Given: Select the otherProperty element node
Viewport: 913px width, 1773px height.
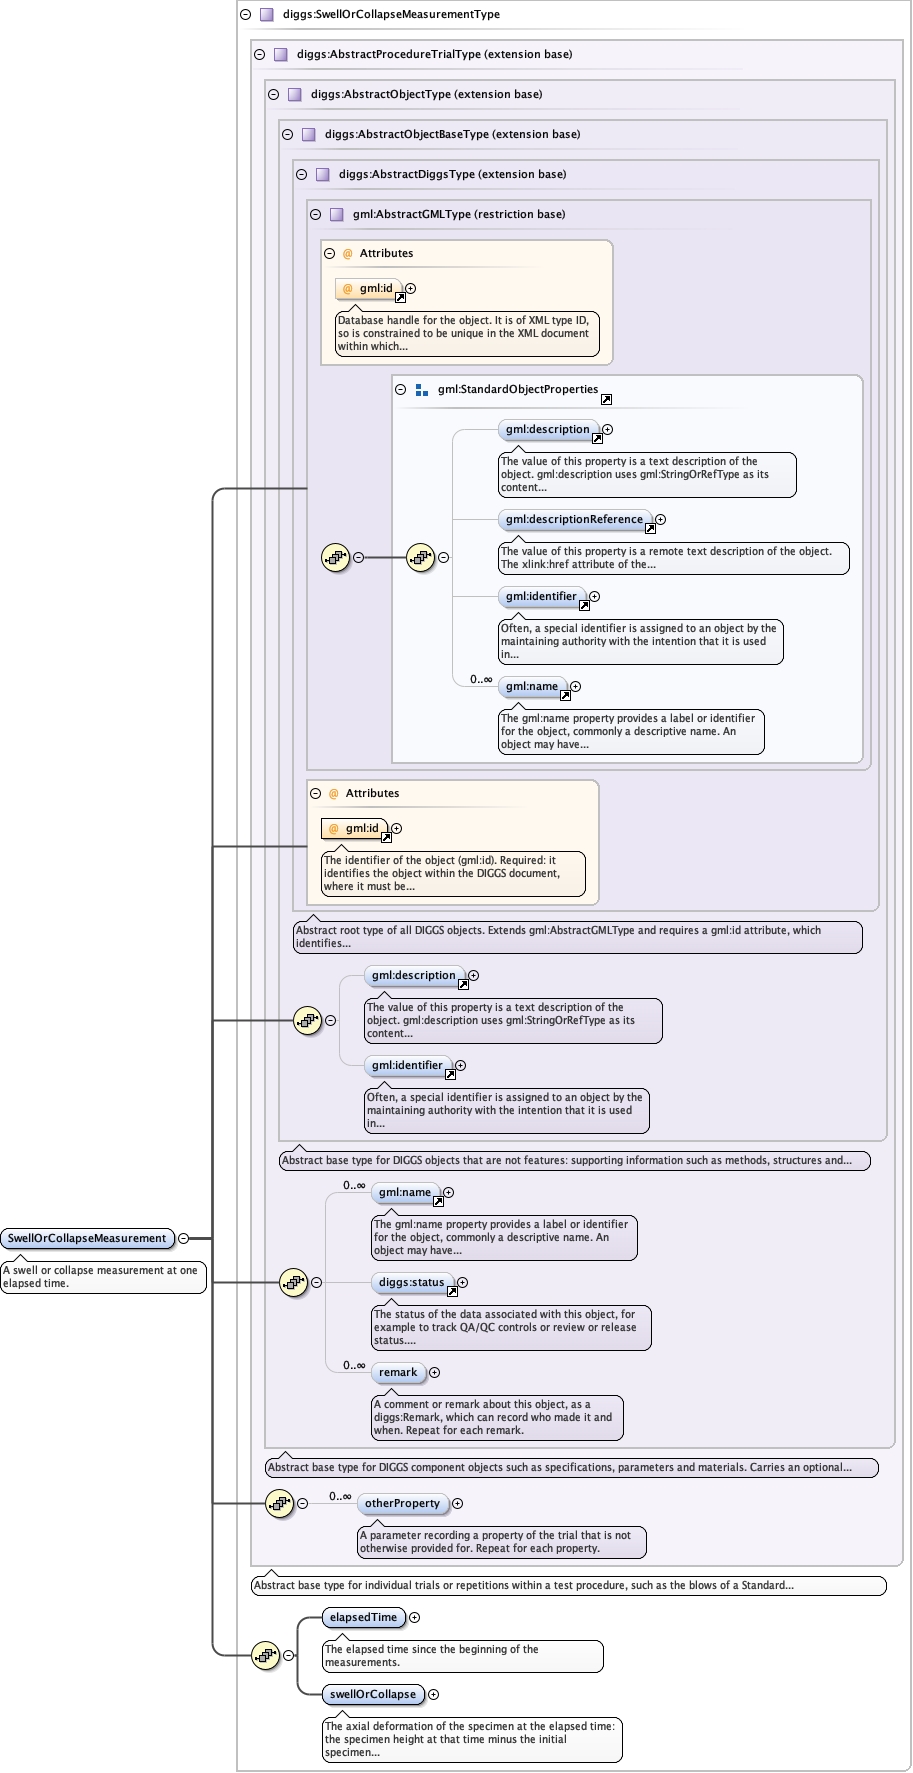Looking at the screenshot, I should tap(402, 1503).
